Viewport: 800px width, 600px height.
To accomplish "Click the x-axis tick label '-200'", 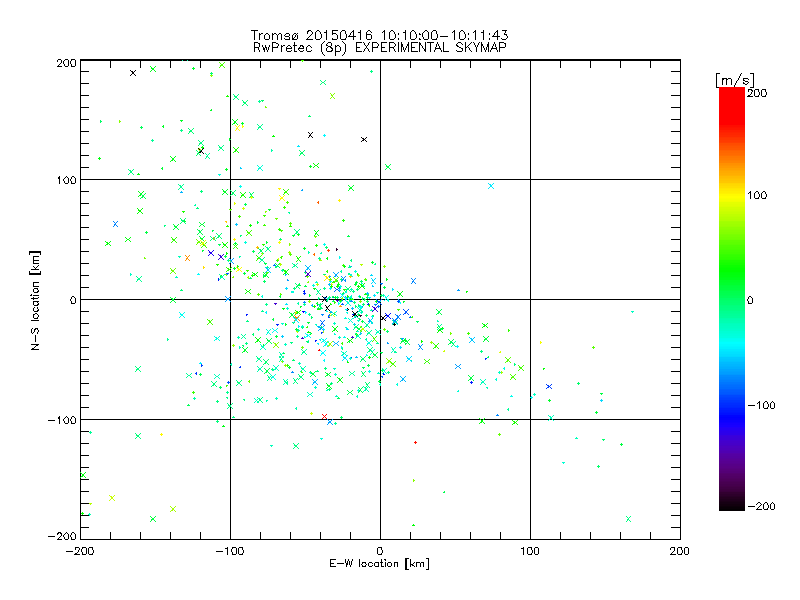I will click(x=80, y=551).
